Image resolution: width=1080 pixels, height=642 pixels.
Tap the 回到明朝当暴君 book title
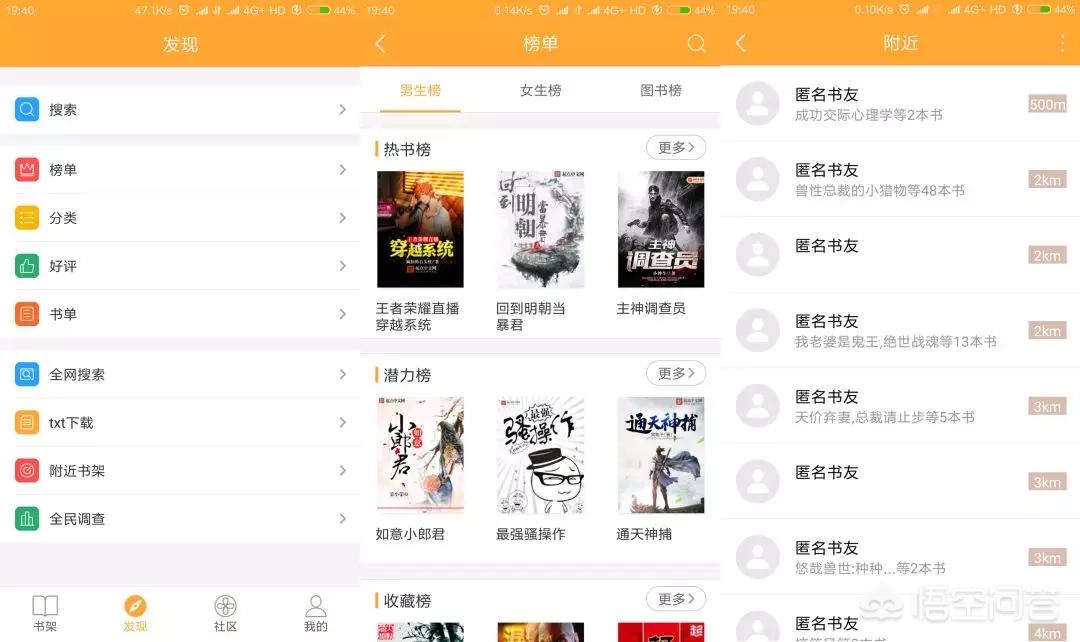click(x=531, y=316)
